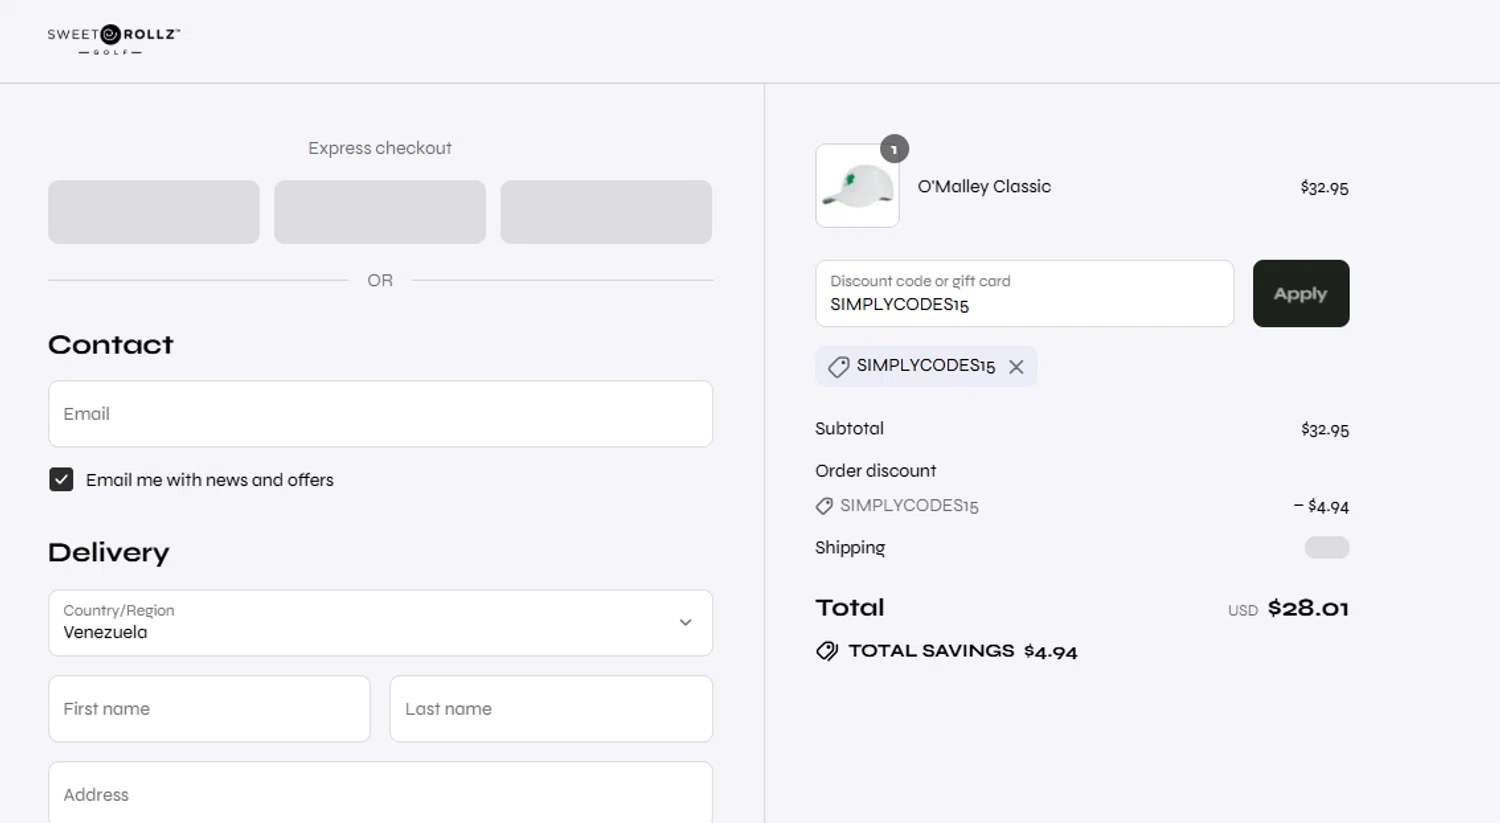Image resolution: width=1500 pixels, height=823 pixels.
Task: Apply the discount code
Action: 1300,294
